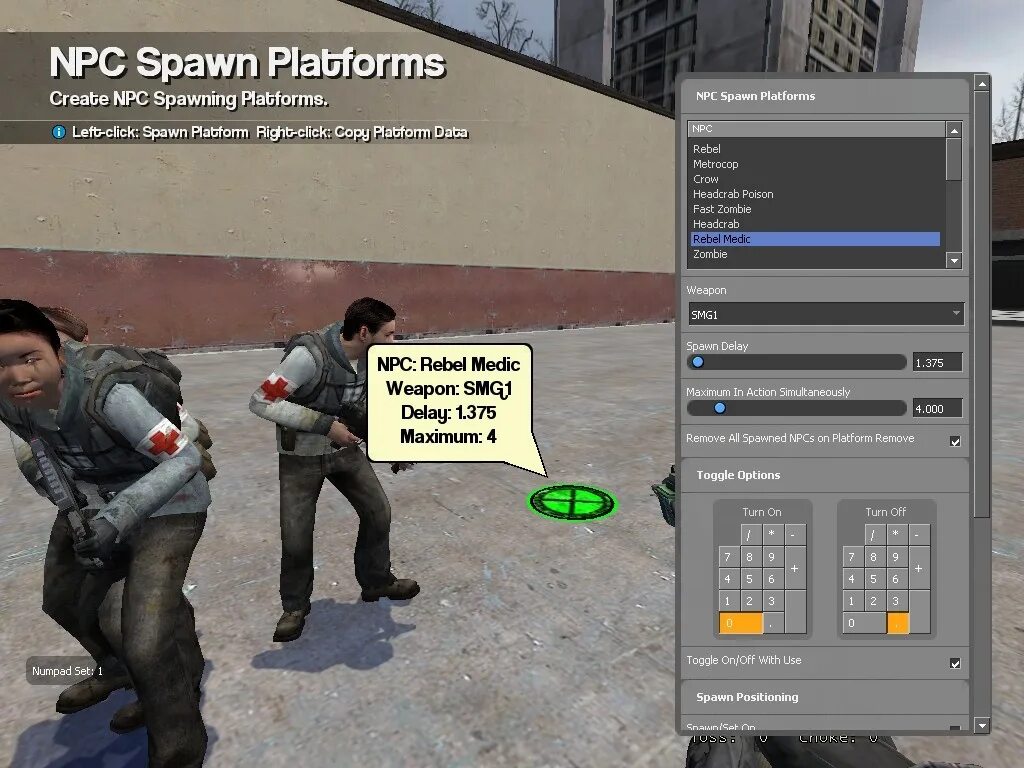1024x768 pixels.
Task: Click the period key on Turn On numpad
Action: pyautogui.click(x=773, y=623)
